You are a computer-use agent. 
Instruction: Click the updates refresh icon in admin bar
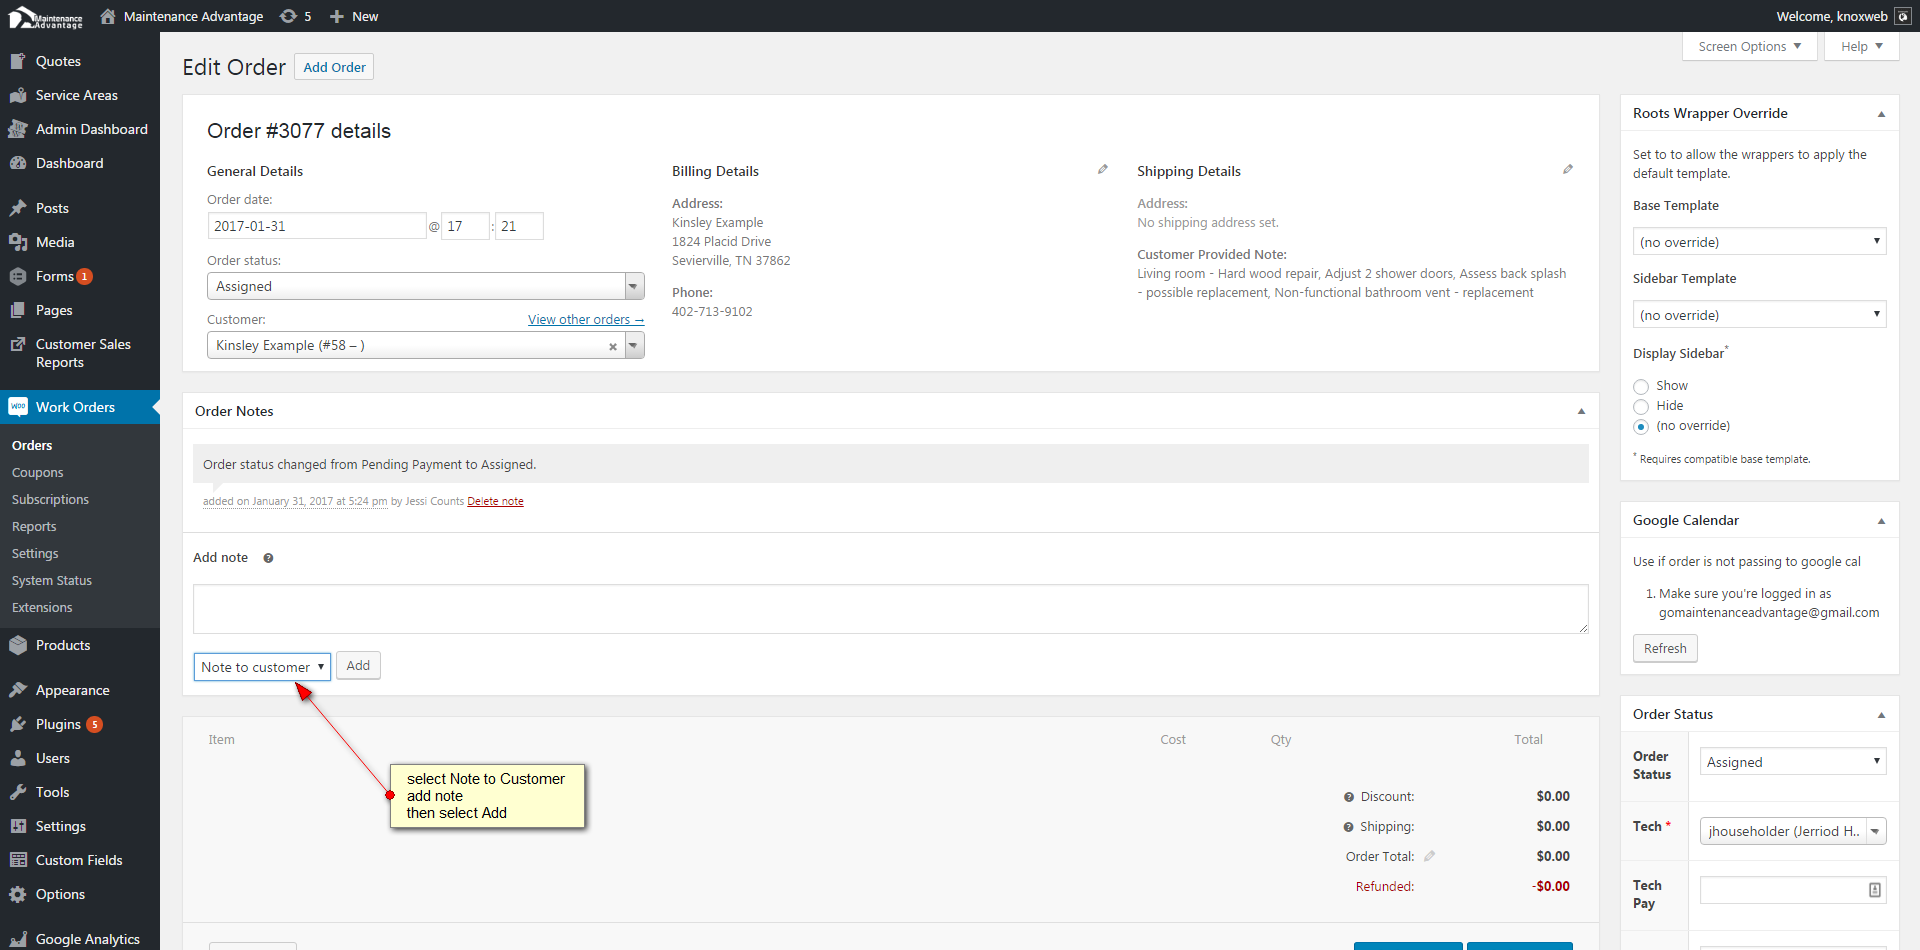point(288,16)
